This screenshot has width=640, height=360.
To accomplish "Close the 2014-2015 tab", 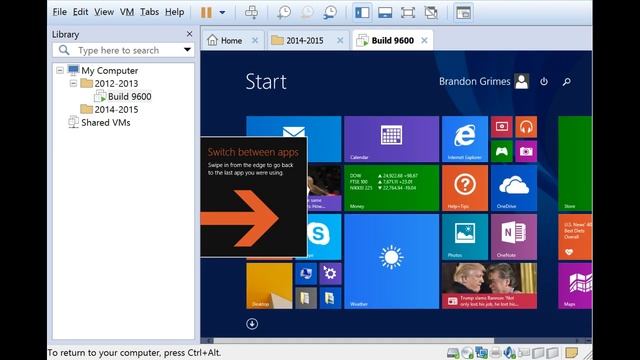I will click(340, 40).
